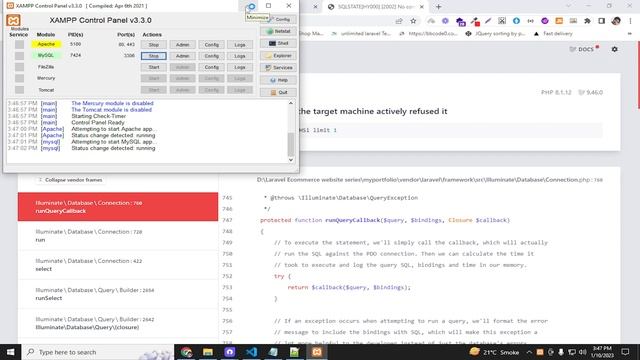Image resolution: width=640 pixels, height=360 pixels.
Task: Click XAMPP log scroll down arrow
Action: tap(291, 160)
